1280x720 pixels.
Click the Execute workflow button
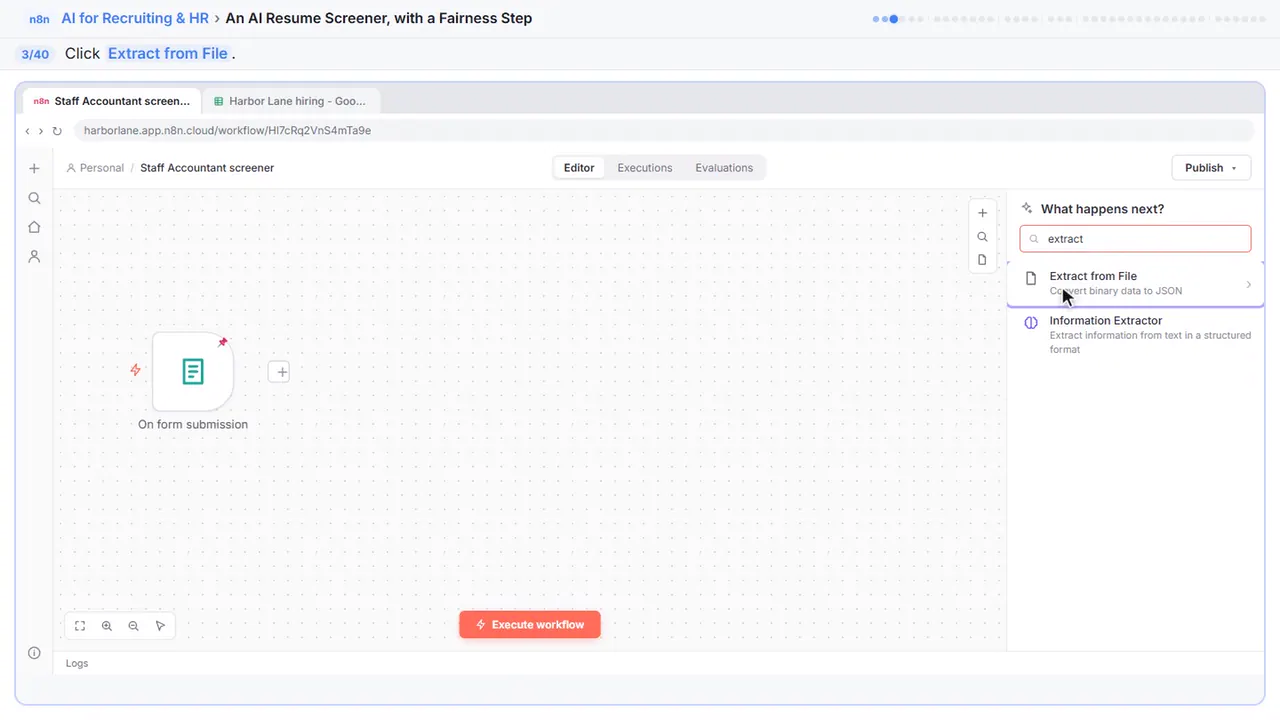(x=530, y=624)
